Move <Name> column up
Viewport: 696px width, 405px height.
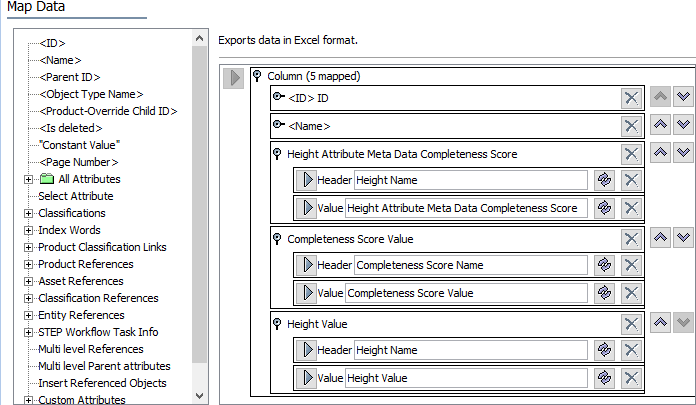tap(660, 125)
